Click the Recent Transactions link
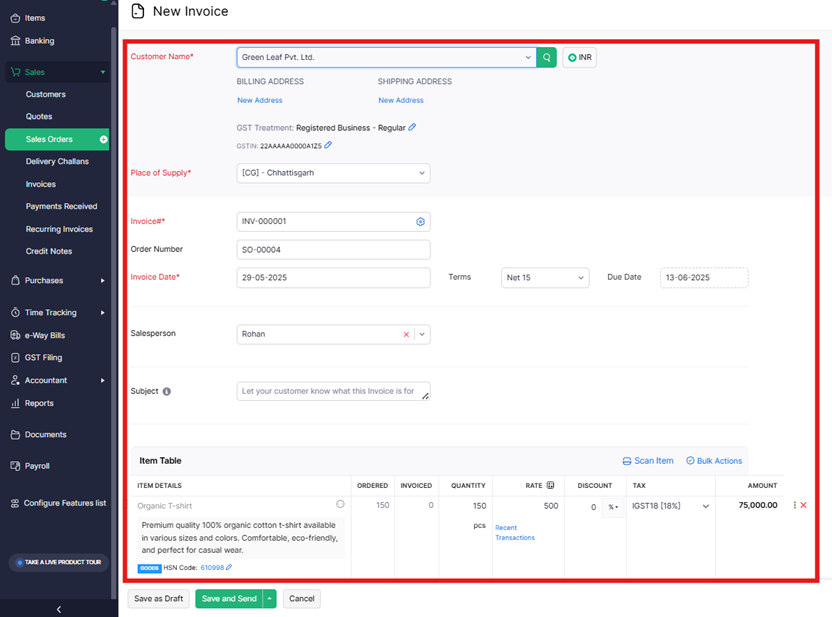832x617 pixels. pyautogui.click(x=514, y=533)
